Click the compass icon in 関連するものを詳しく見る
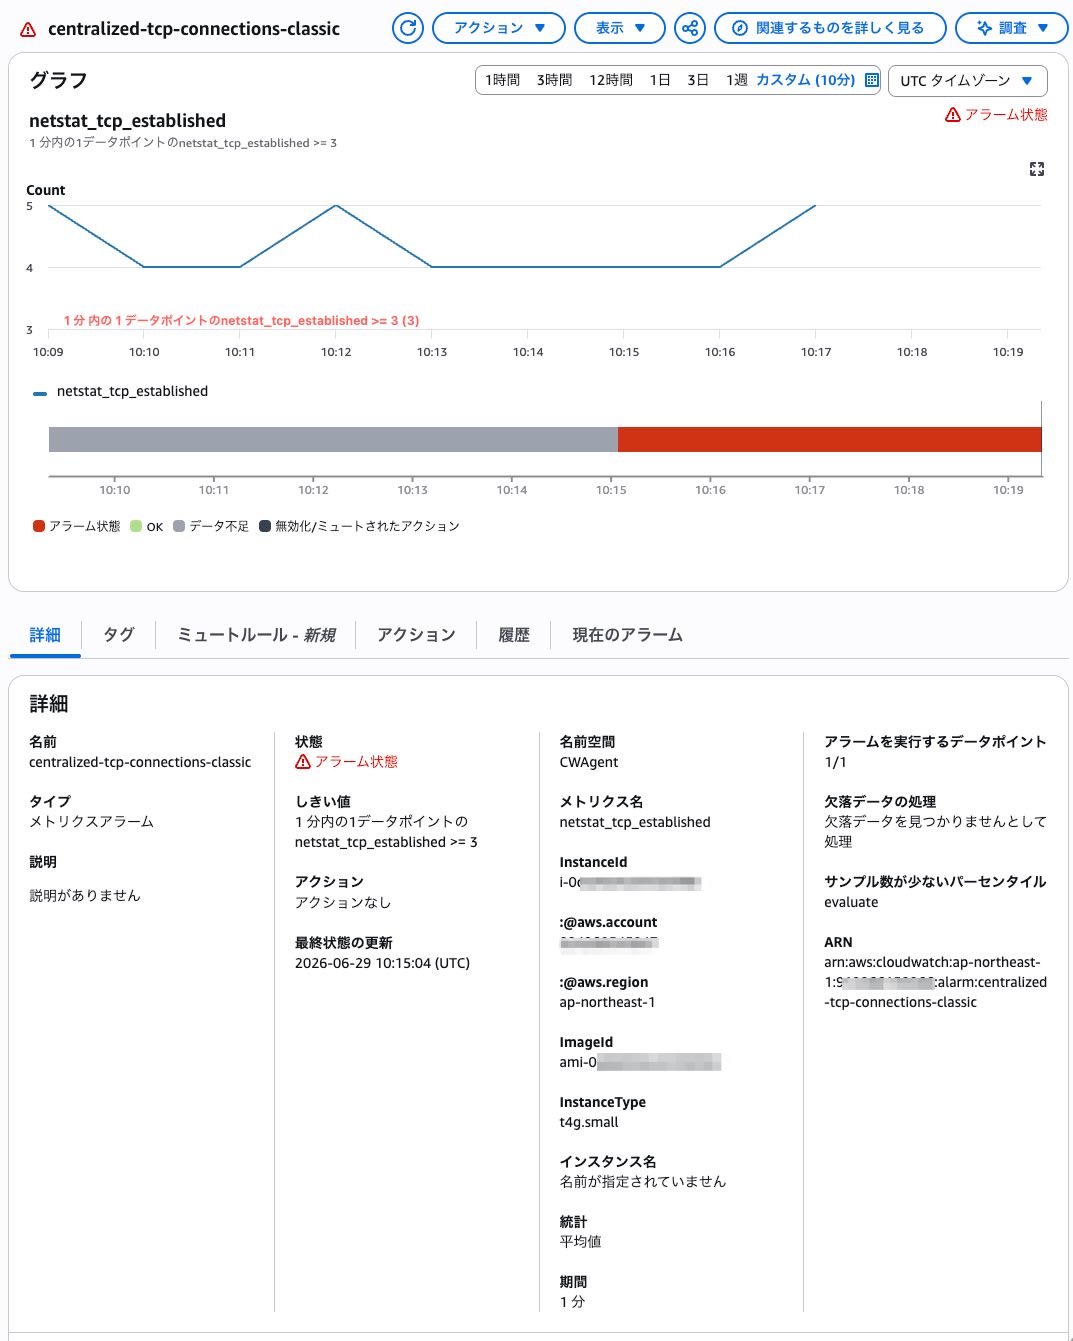This screenshot has width=1073, height=1341. [740, 28]
